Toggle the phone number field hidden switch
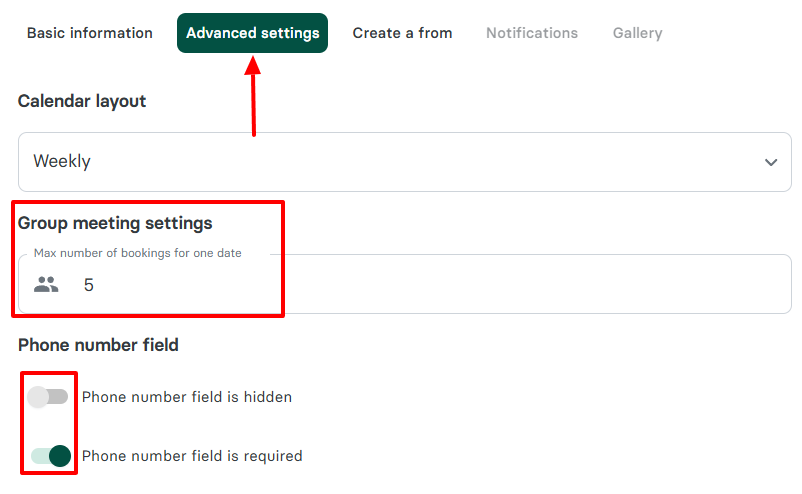This screenshot has width=802, height=494. (x=48, y=397)
